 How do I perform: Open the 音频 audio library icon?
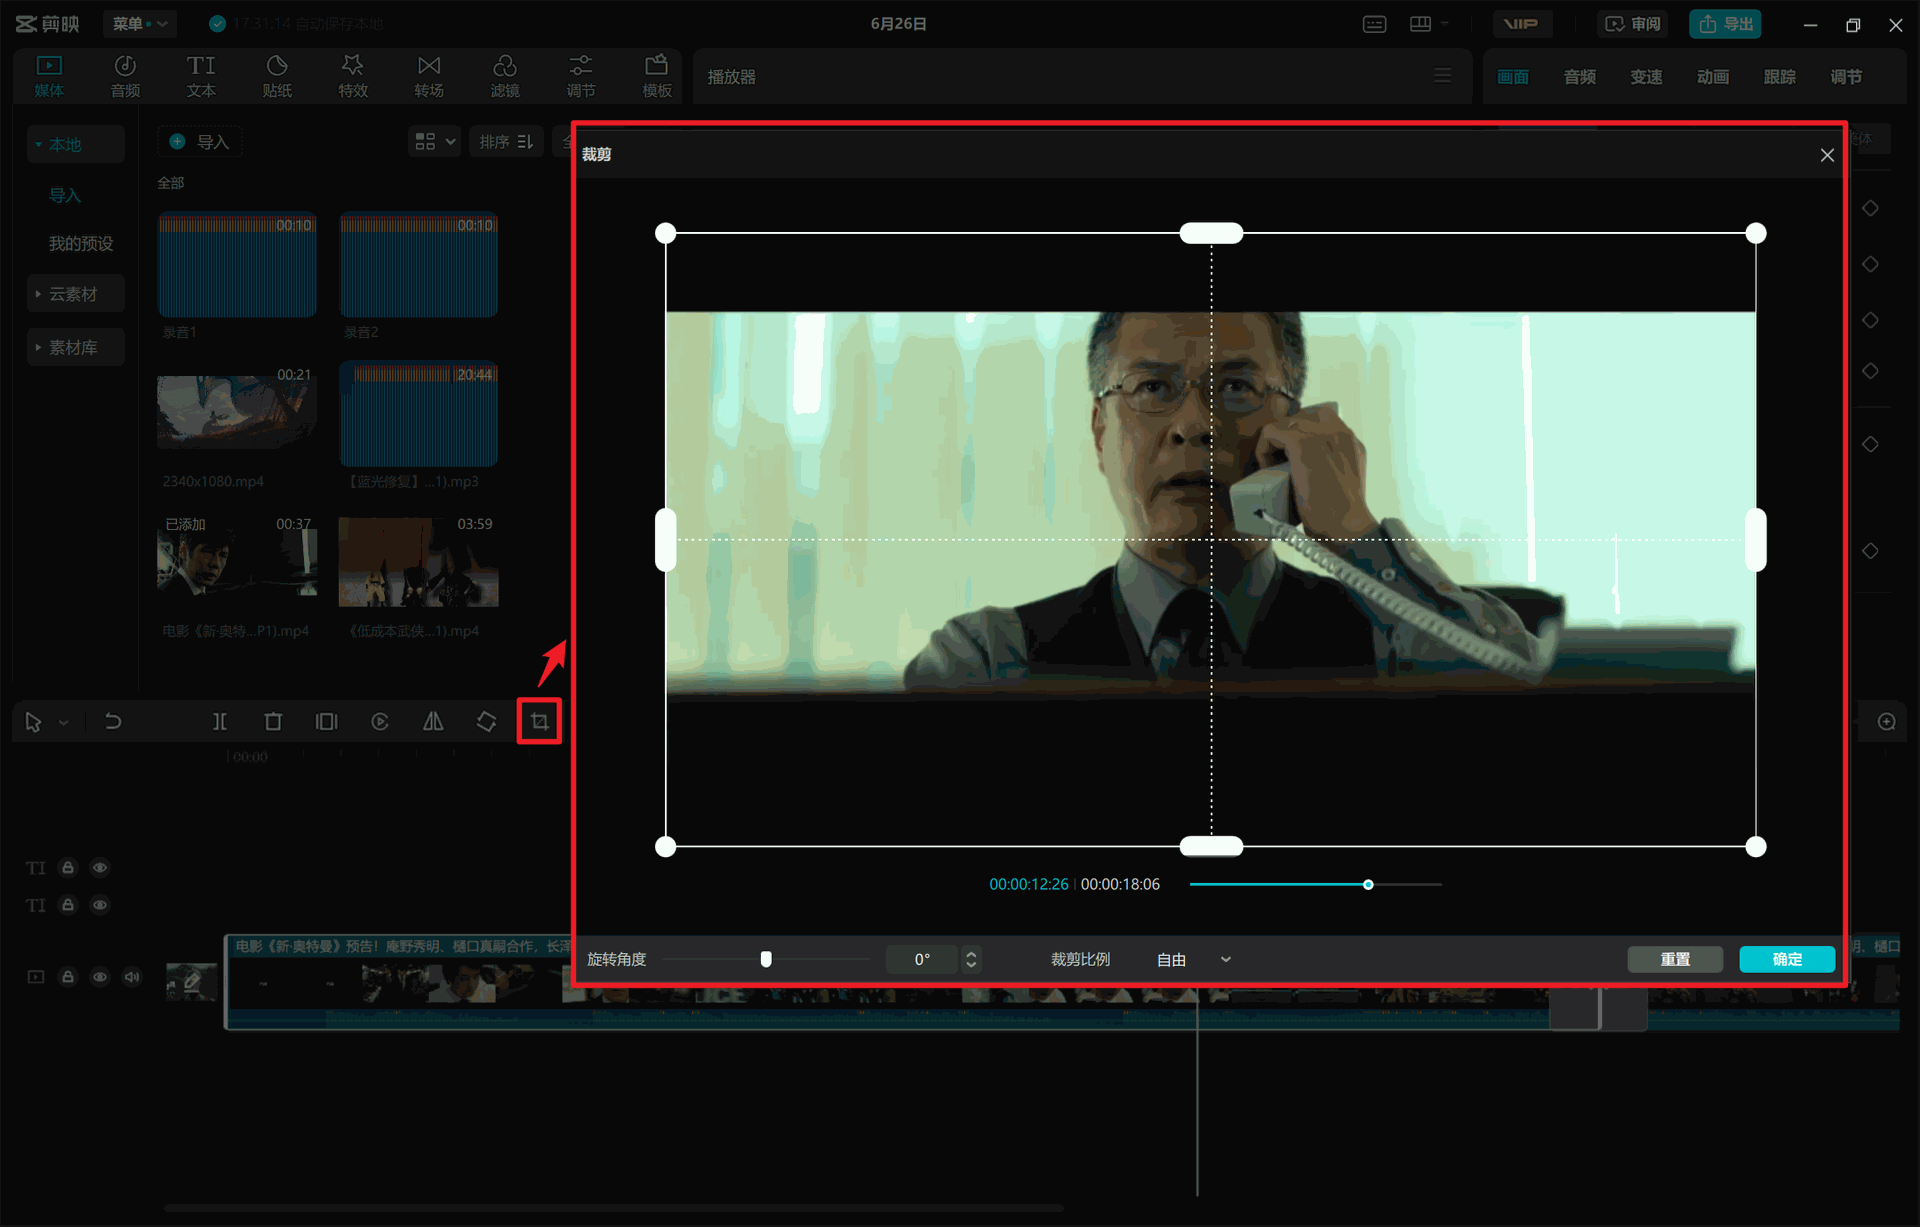pyautogui.click(x=125, y=76)
